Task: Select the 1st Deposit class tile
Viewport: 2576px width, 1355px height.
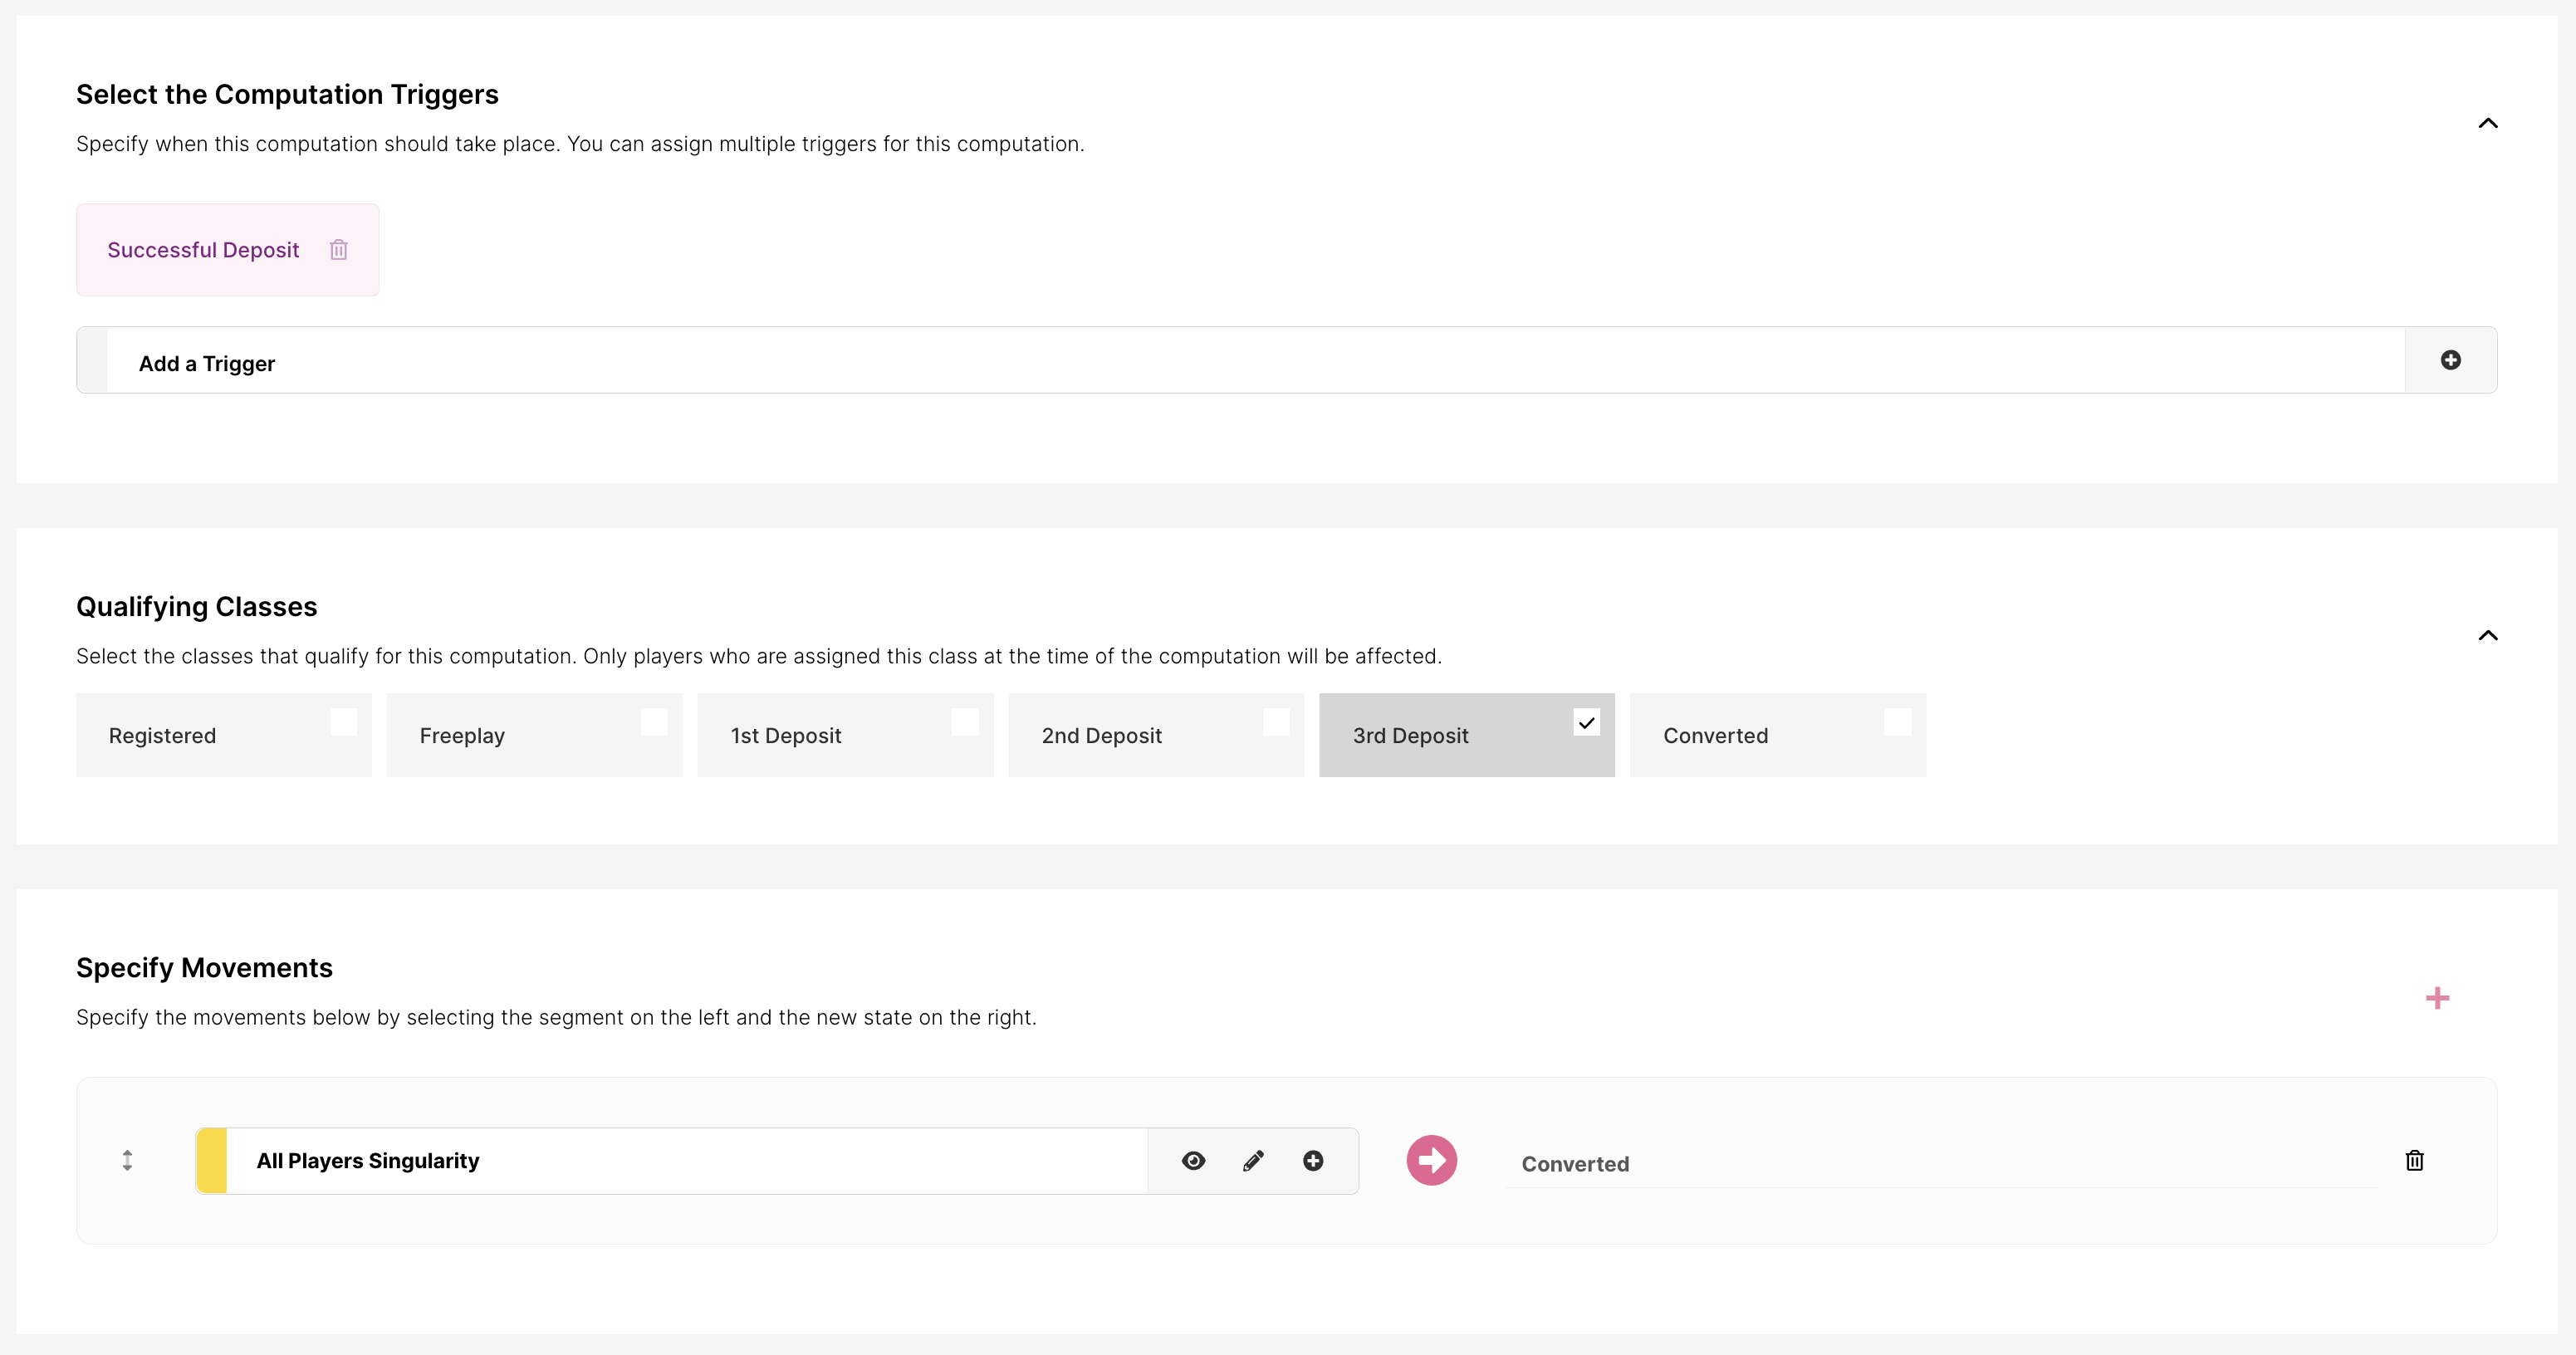Action: pyautogui.click(x=844, y=736)
